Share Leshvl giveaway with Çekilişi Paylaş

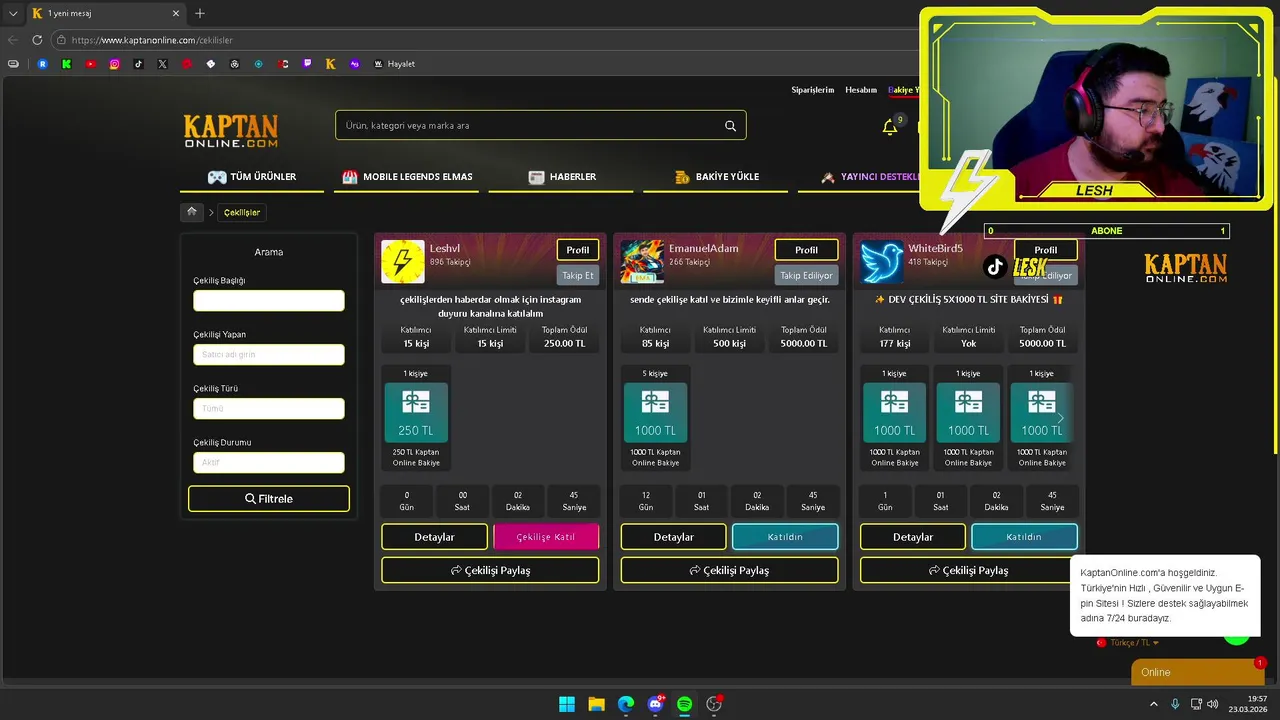pos(490,570)
